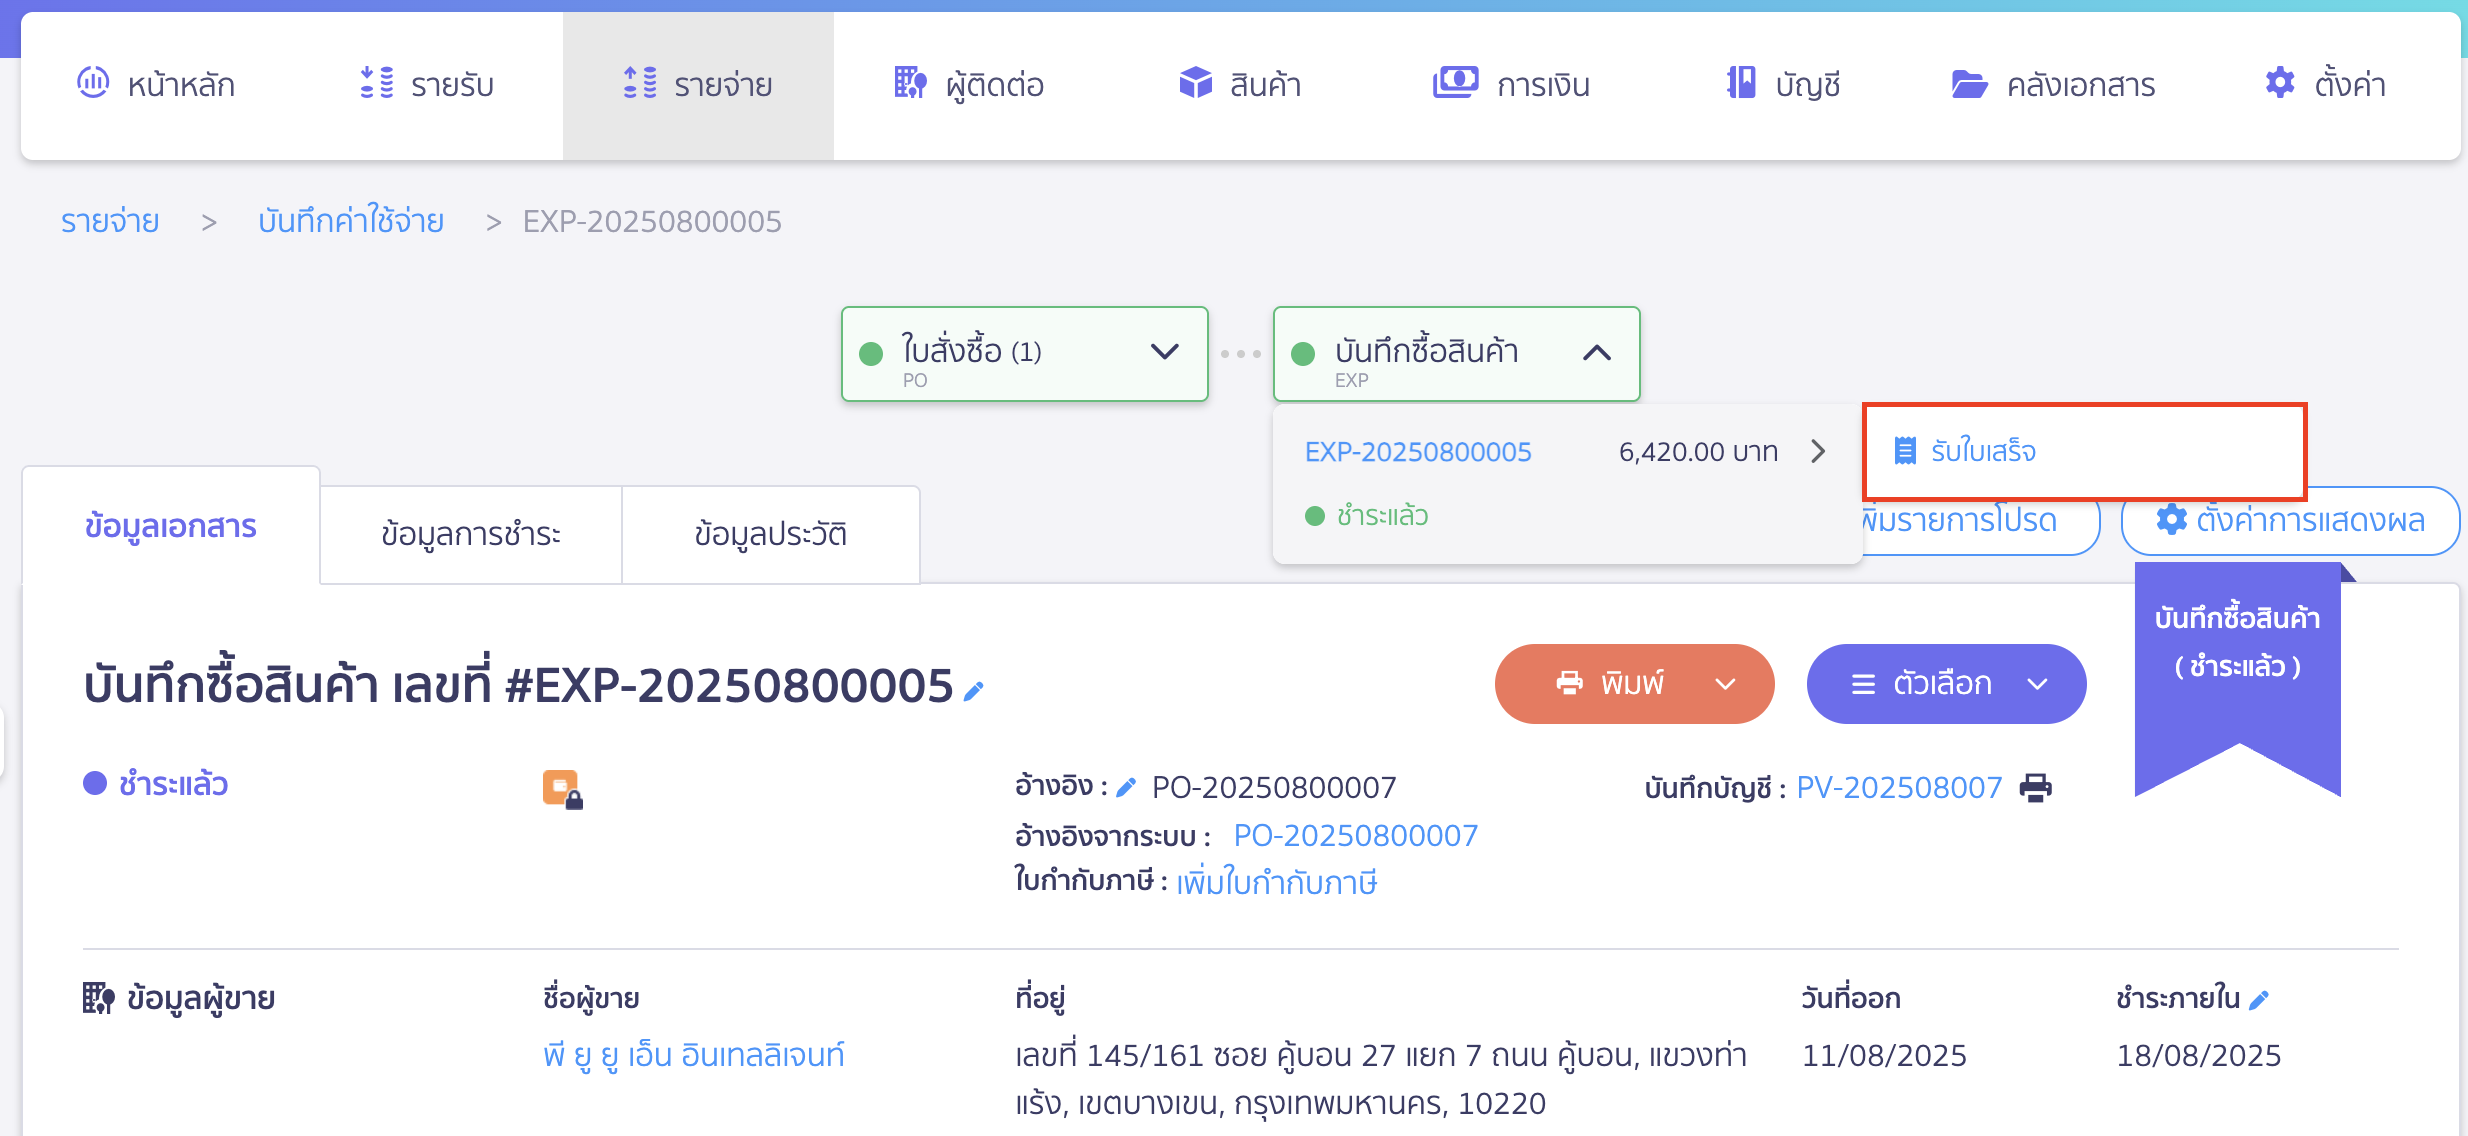Viewport: 2468px width, 1136px height.
Task: Click the ตั้งค่า gear icon in navbar
Action: click(2280, 82)
